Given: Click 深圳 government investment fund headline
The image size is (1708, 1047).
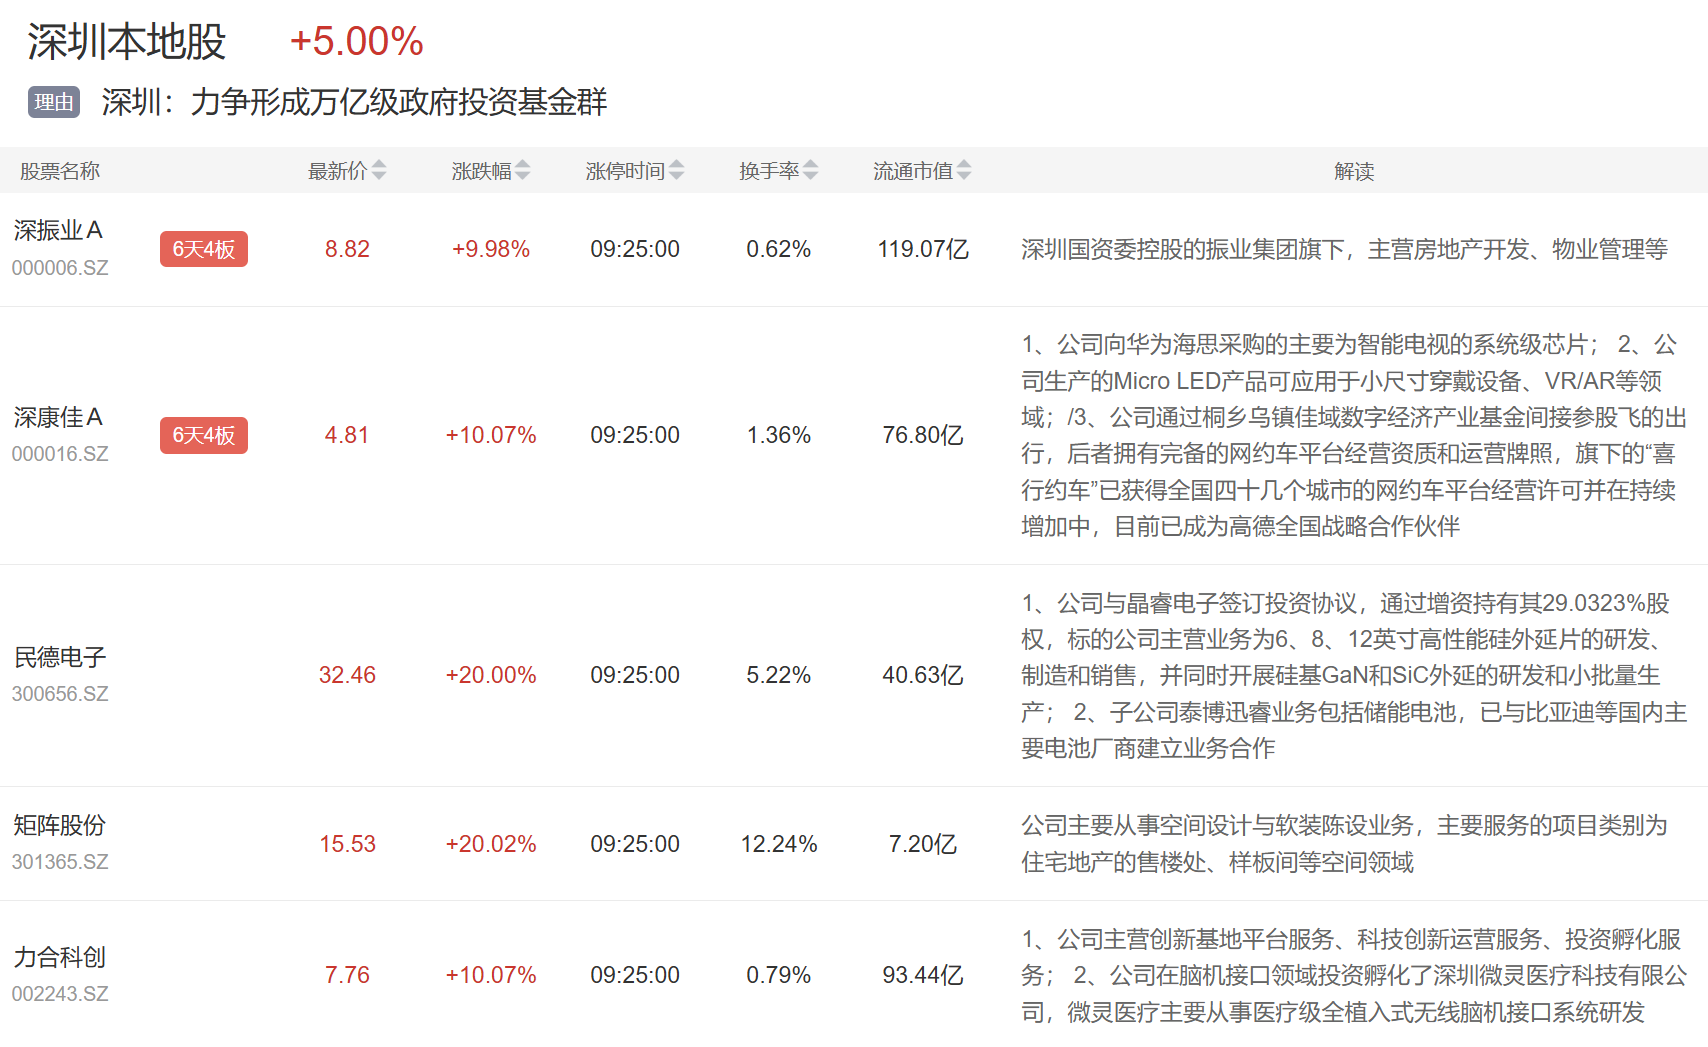Looking at the screenshot, I should coord(354,102).
